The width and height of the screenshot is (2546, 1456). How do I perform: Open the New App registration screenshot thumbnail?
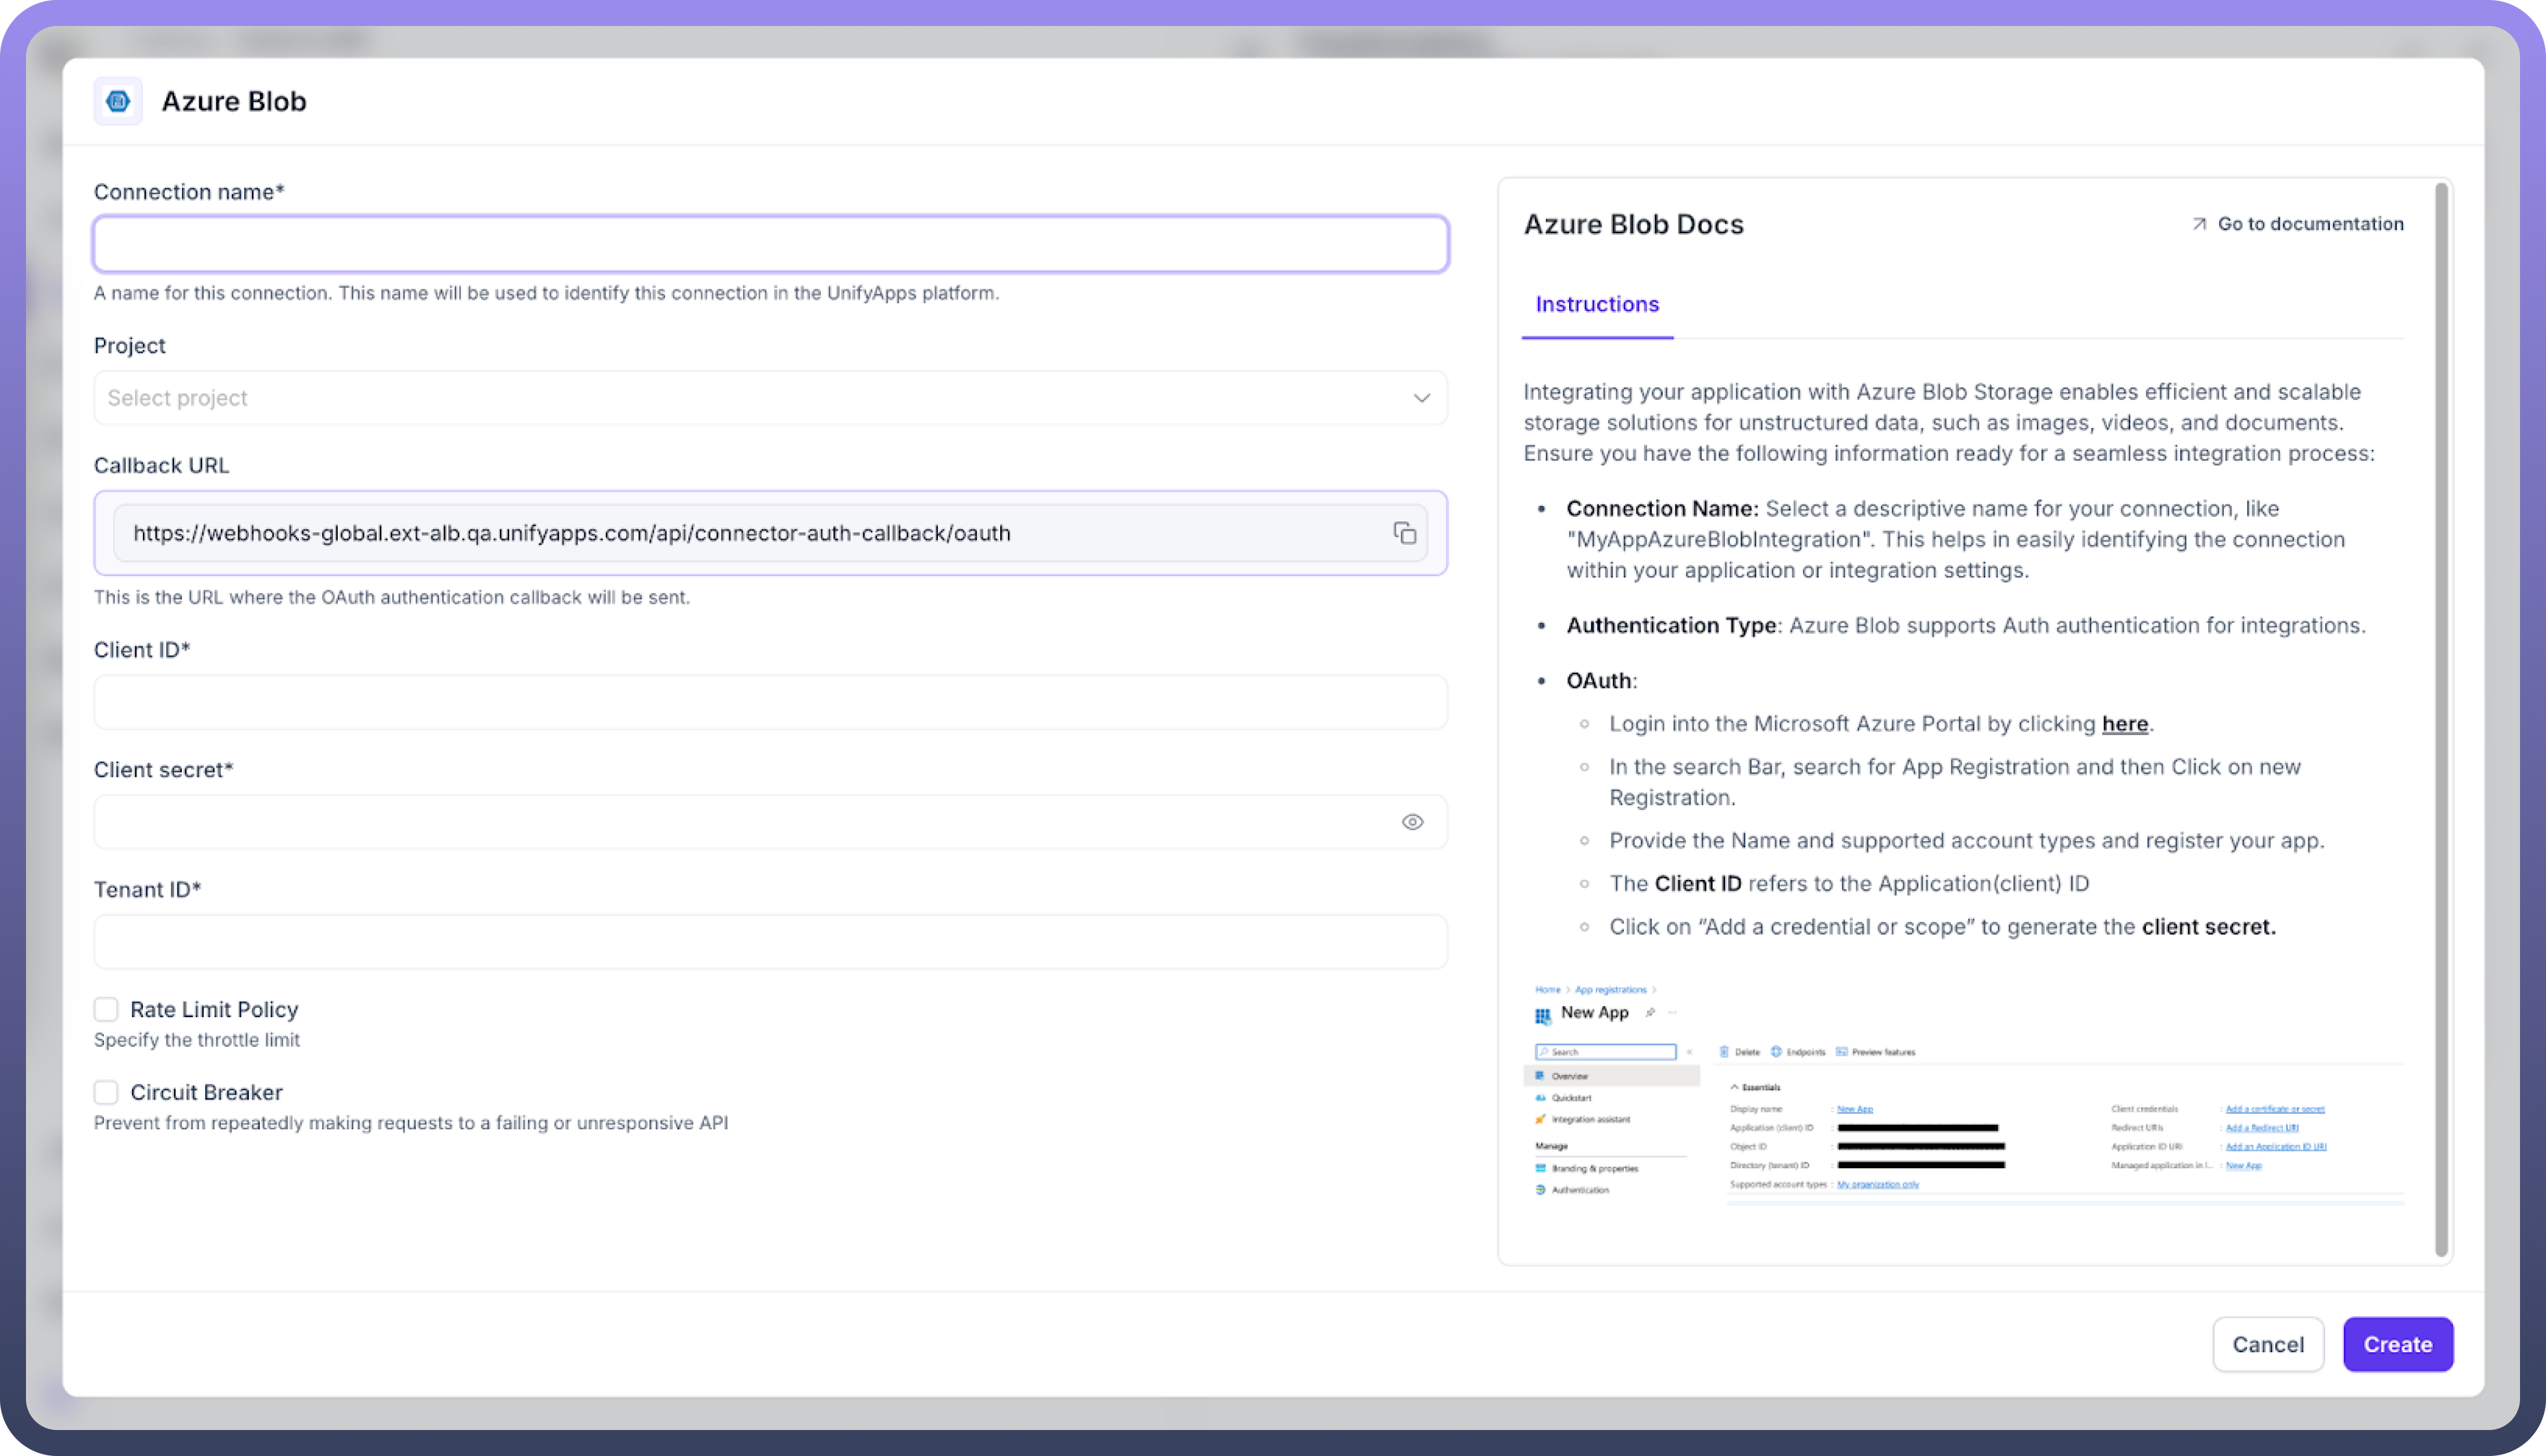pyautogui.click(x=1965, y=1095)
